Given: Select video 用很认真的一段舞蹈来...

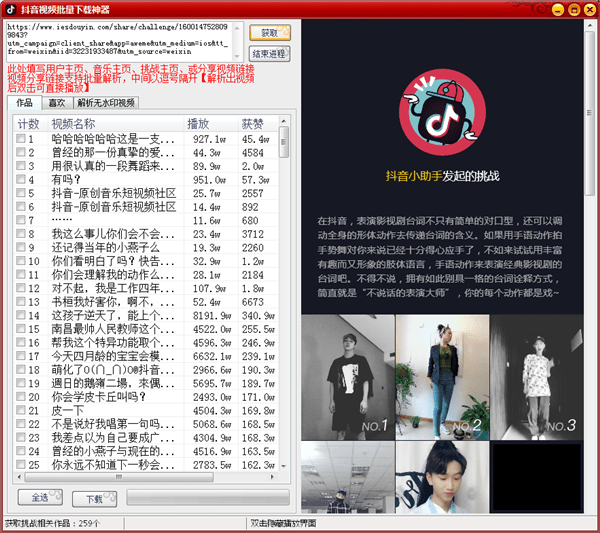Looking at the screenshot, I should (x=113, y=166).
